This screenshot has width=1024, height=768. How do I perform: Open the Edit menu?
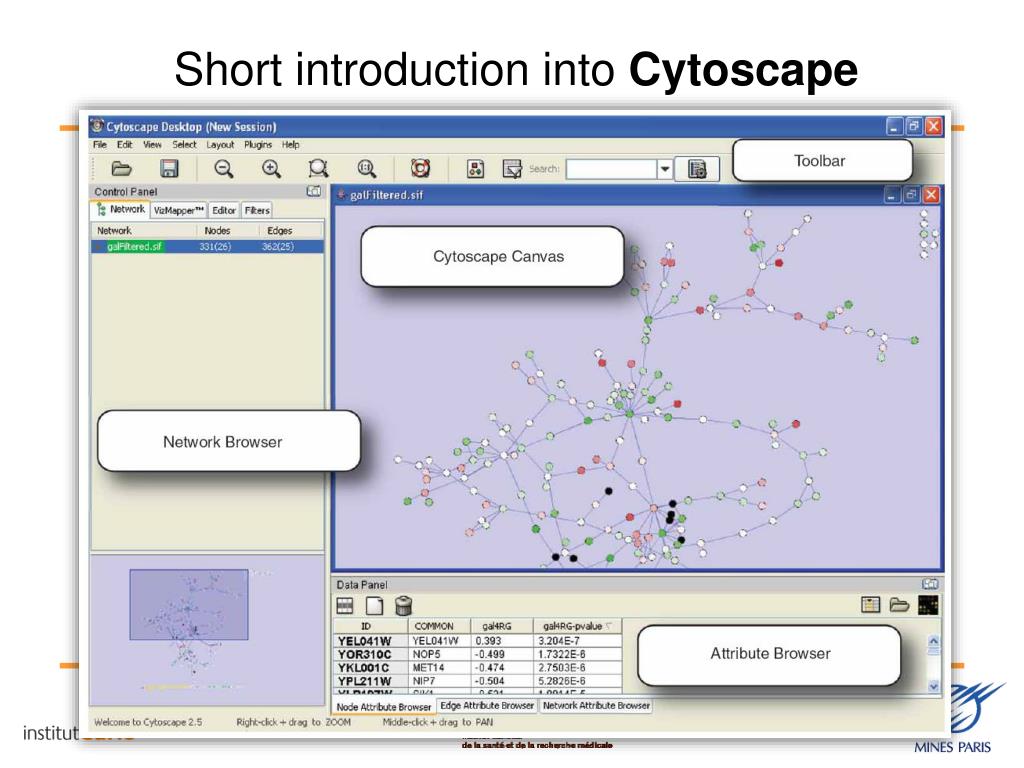point(124,145)
